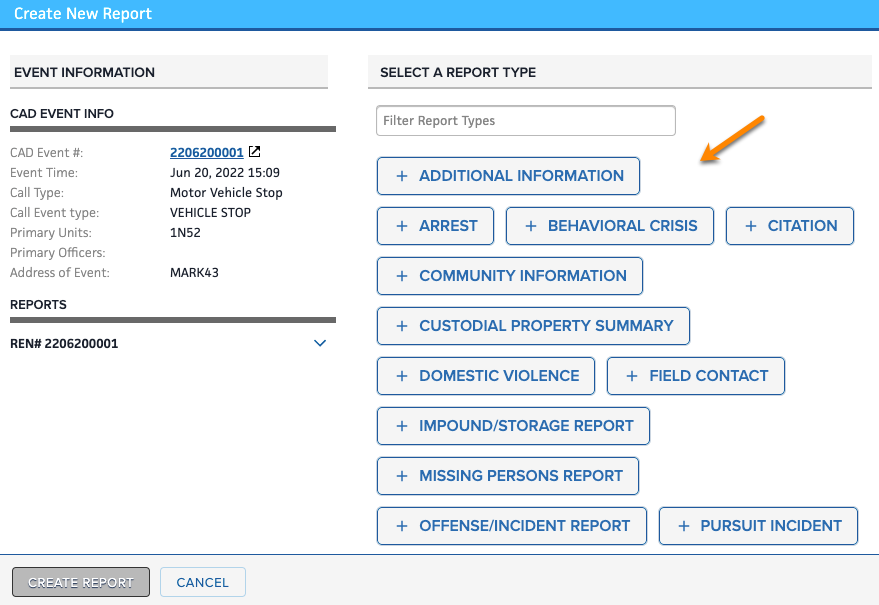Pick the Missing Persons Report type
The width and height of the screenshot is (879, 605).
(508, 476)
